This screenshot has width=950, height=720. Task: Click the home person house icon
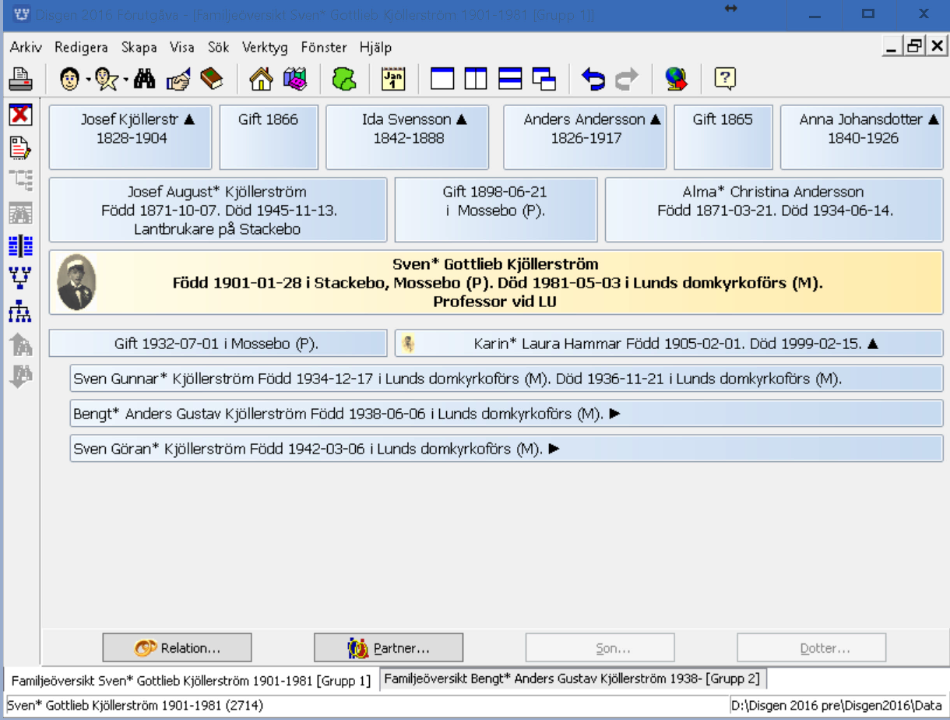click(261, 79)
